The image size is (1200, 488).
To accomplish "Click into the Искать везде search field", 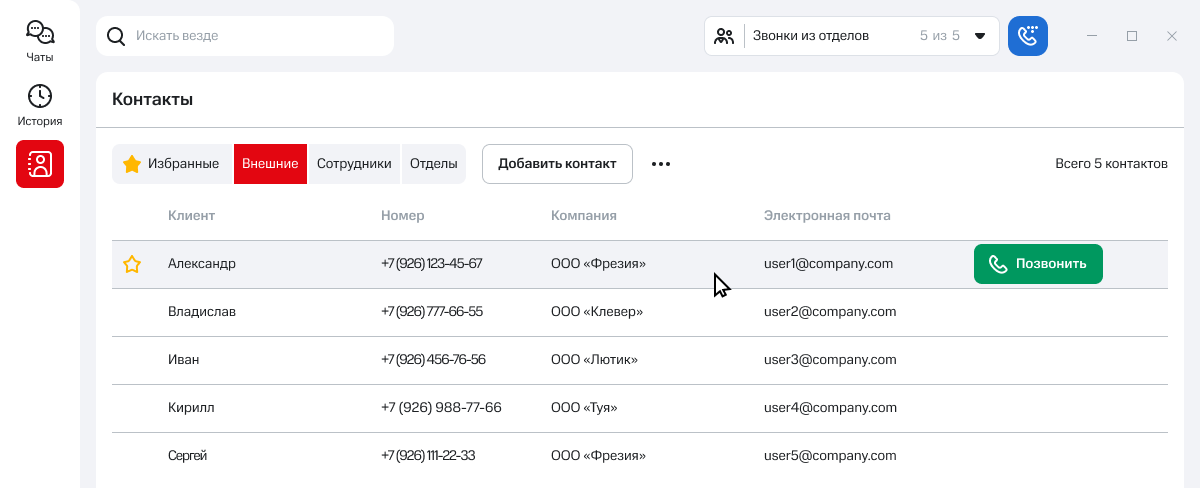I will pyautogui.click(x=260, y=36).
